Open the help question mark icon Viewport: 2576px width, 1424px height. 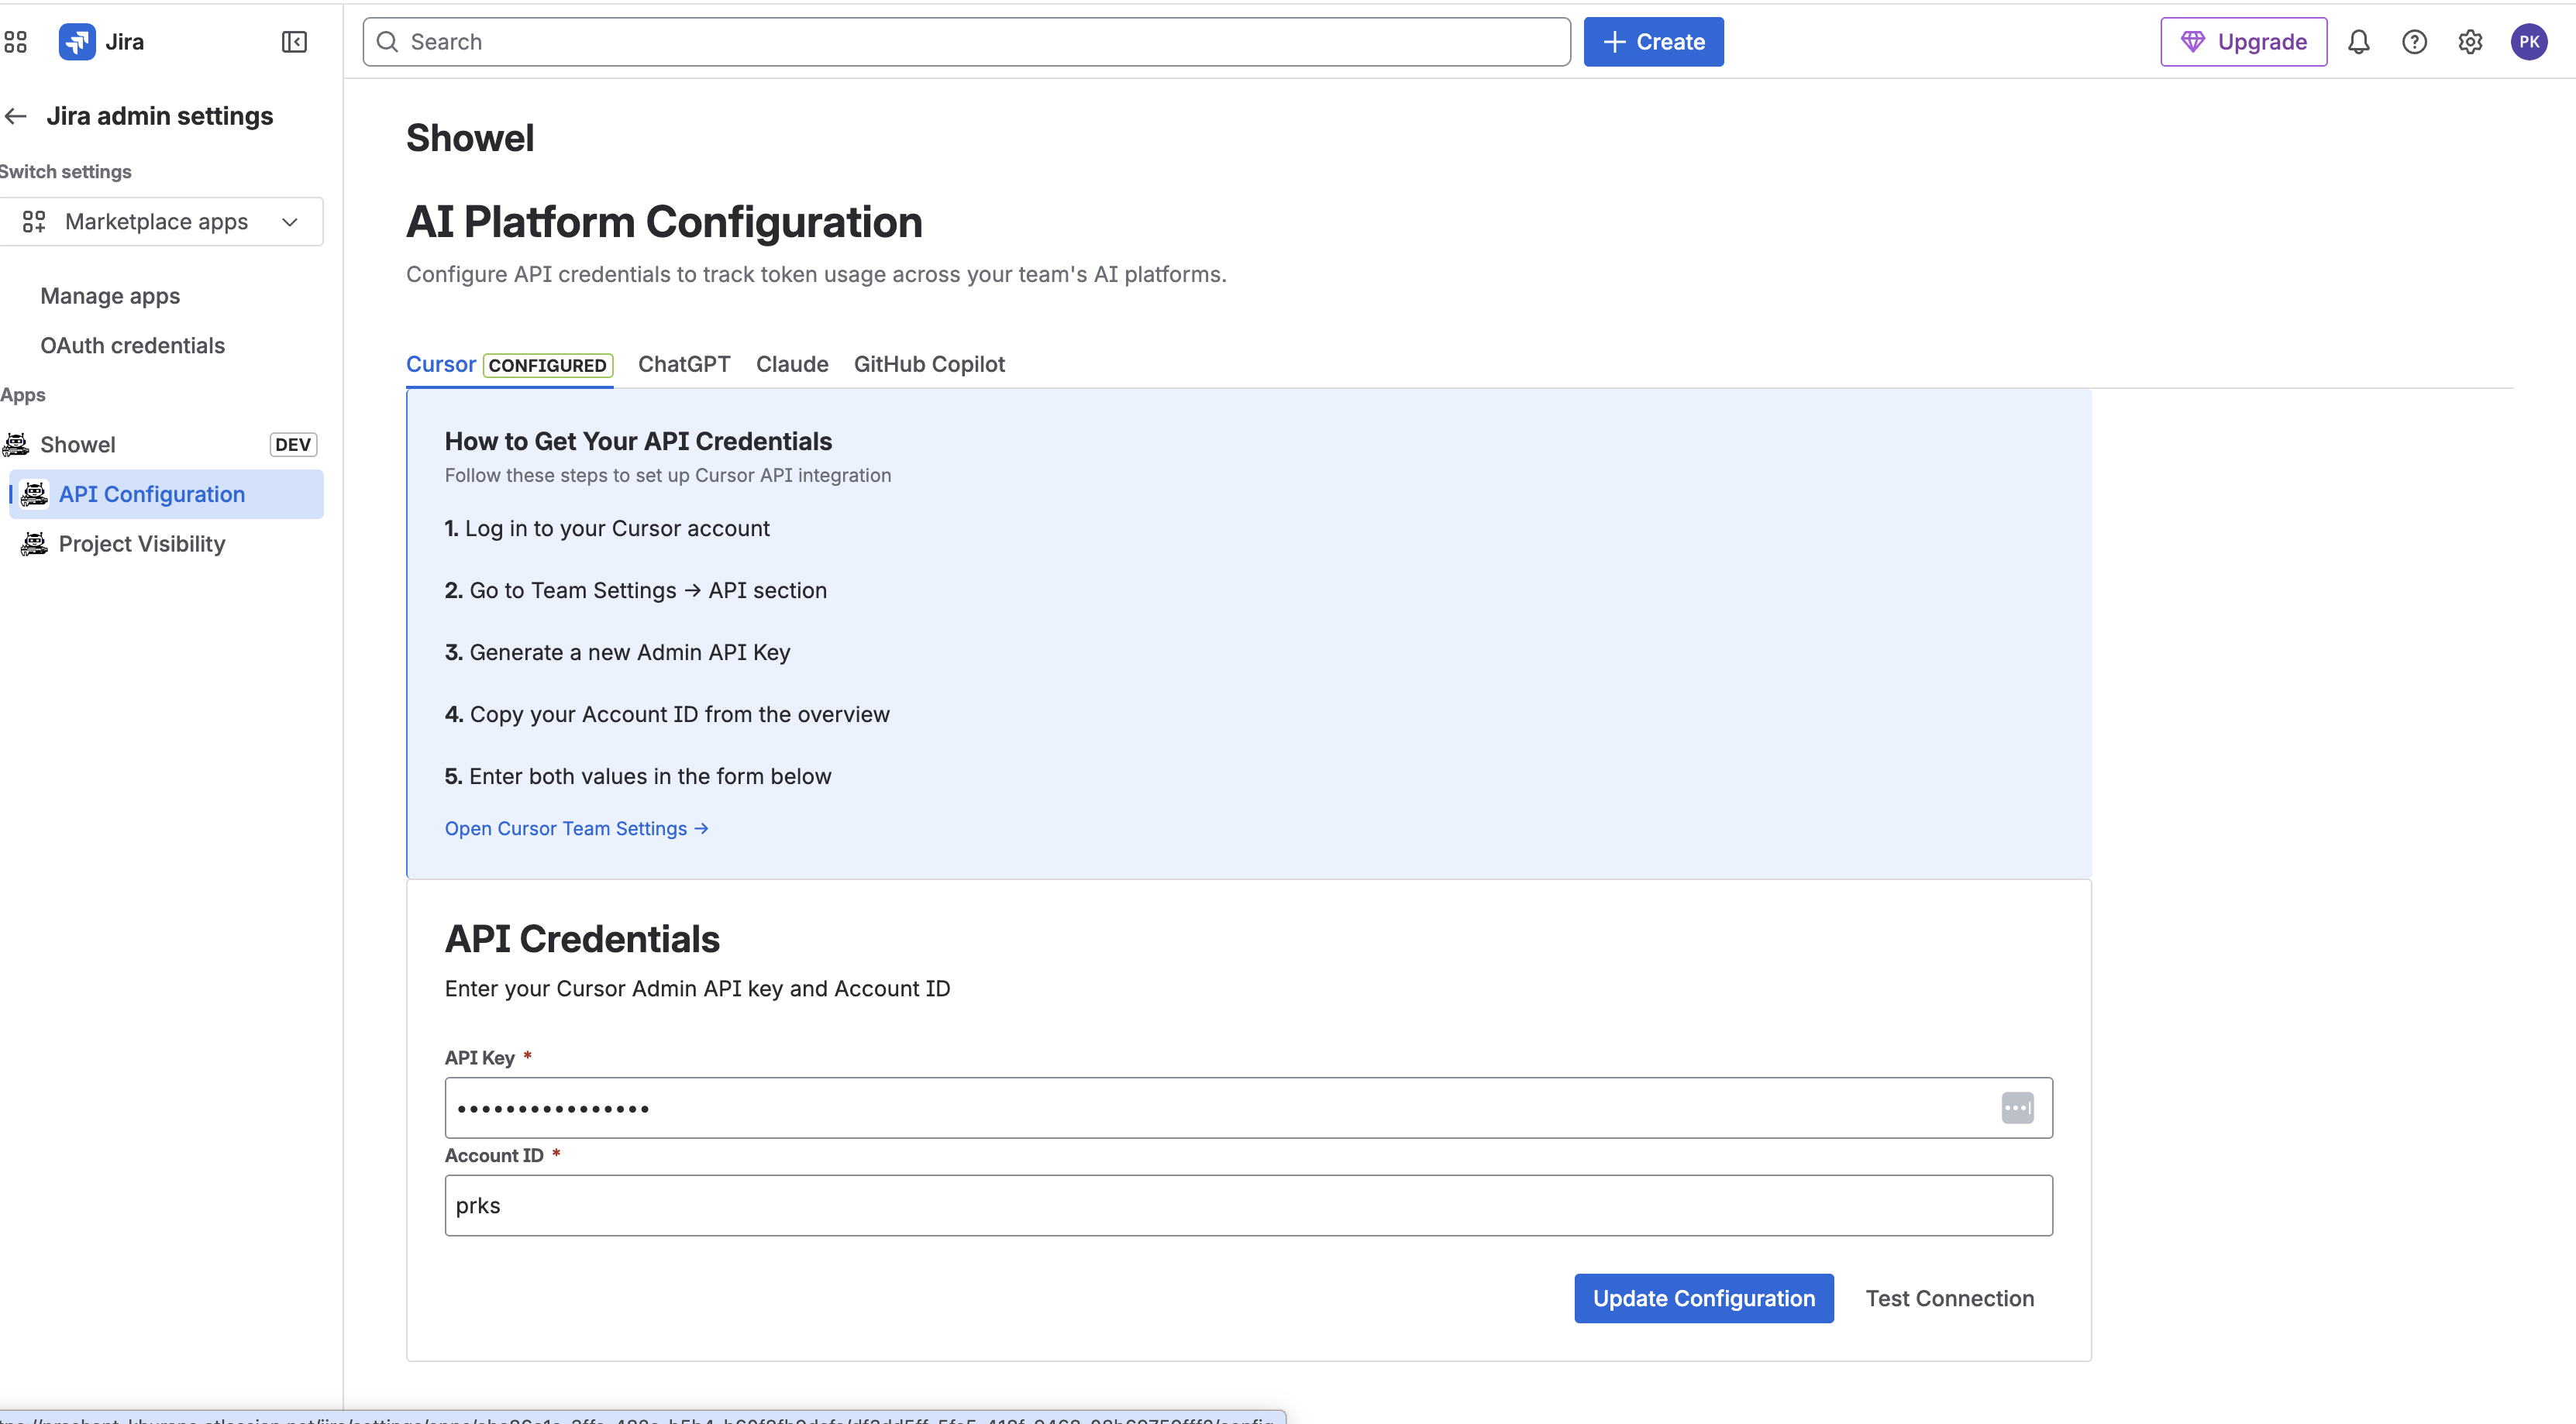point(2414,42)
